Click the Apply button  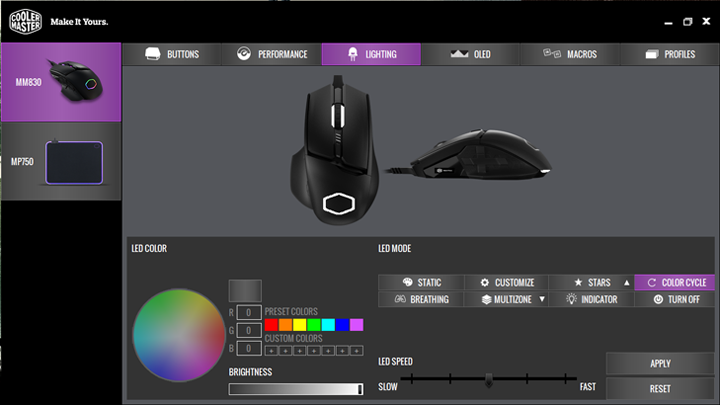click(x=660, y=363)
